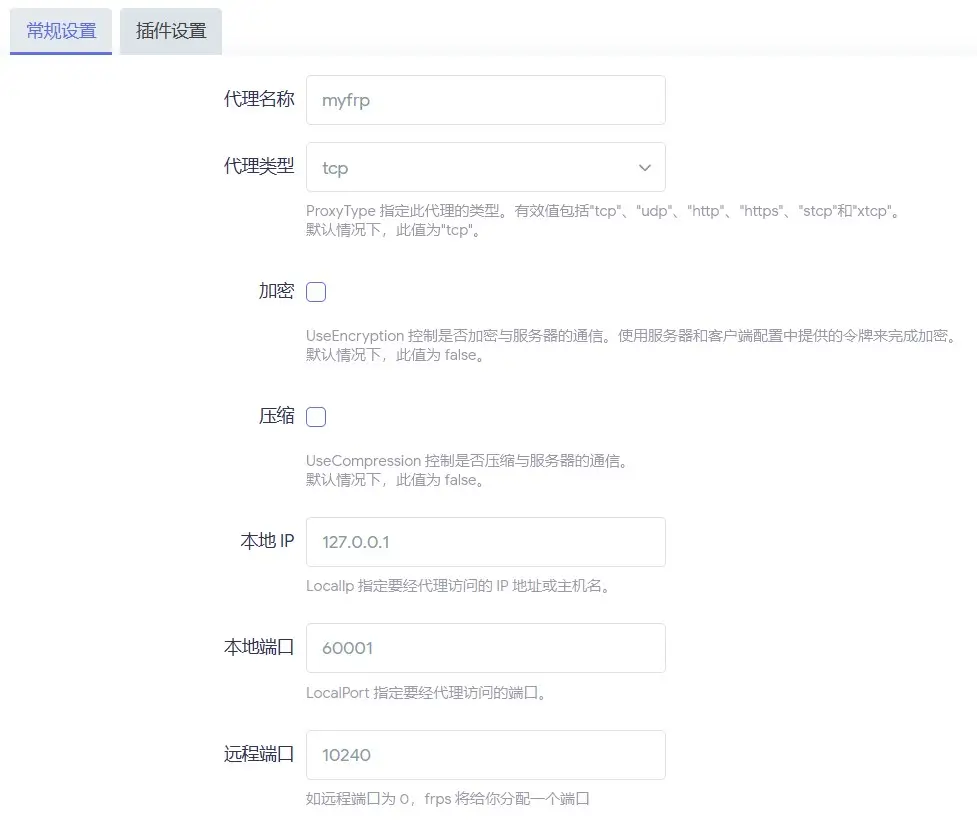Switch to the 常规设置 tab
Viewport: 977px width, 822px height.
61,31
